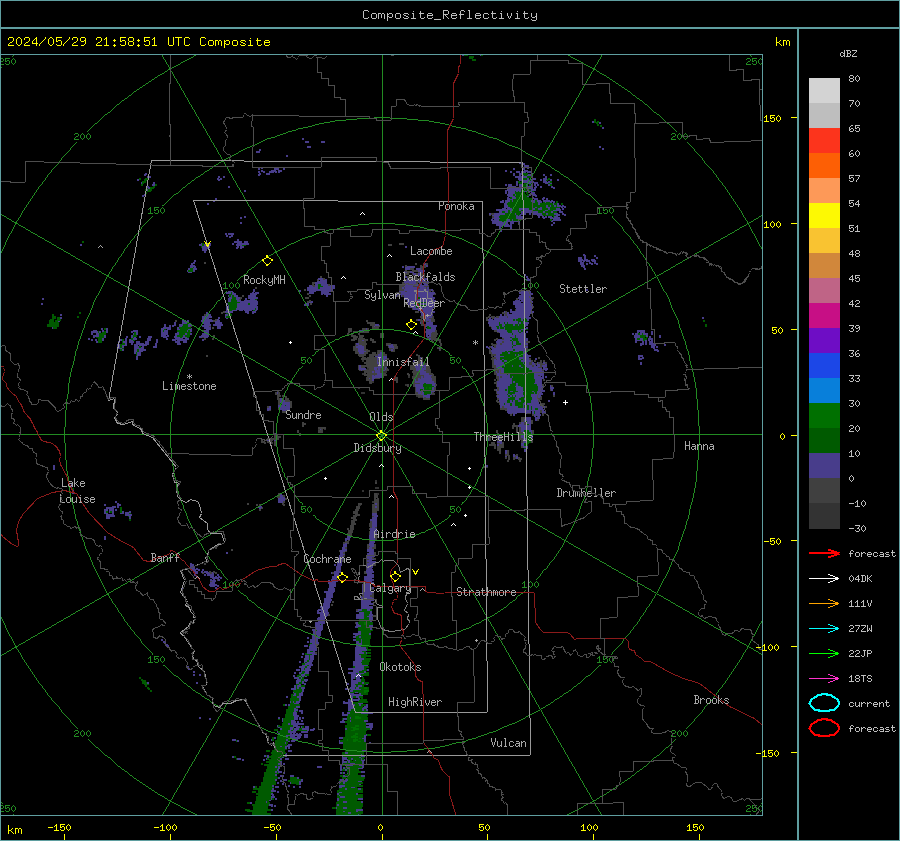Pick the green 22JP arrow symbol
The width and height of the screenshot is (900, 841).
pos(824,653)
